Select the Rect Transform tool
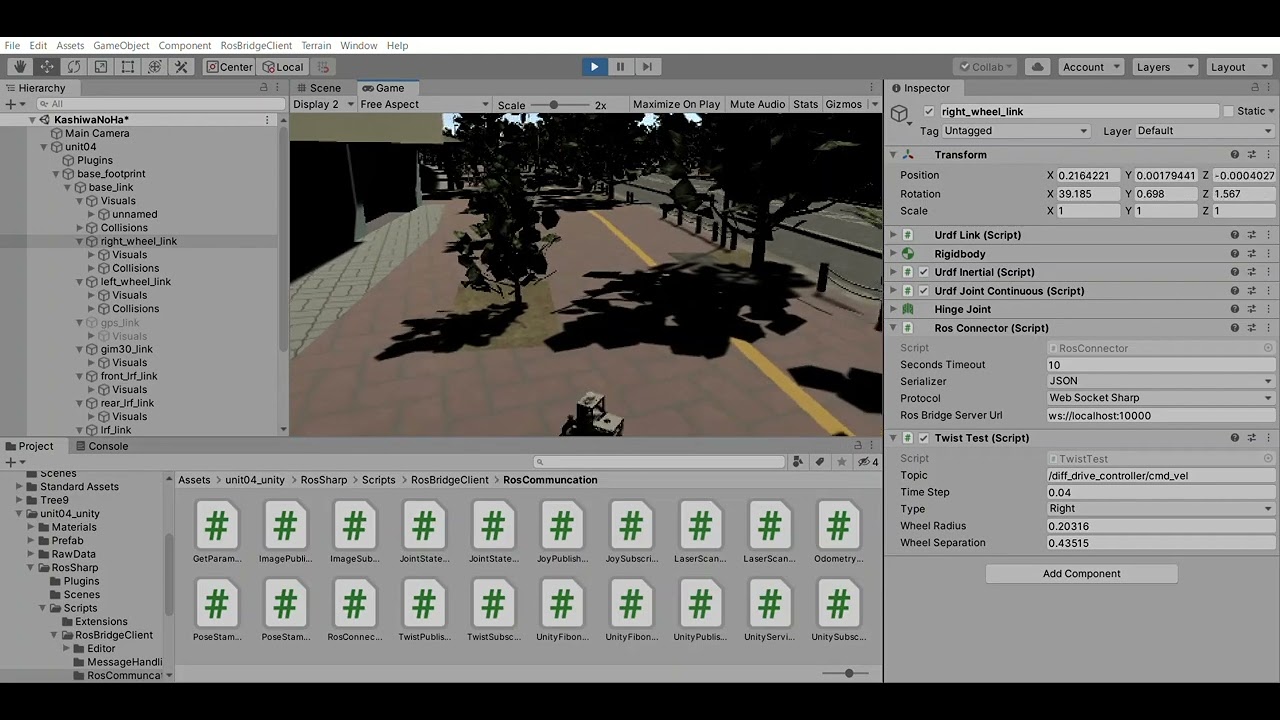The image size is (1280, 720). (x=128, y=67)
